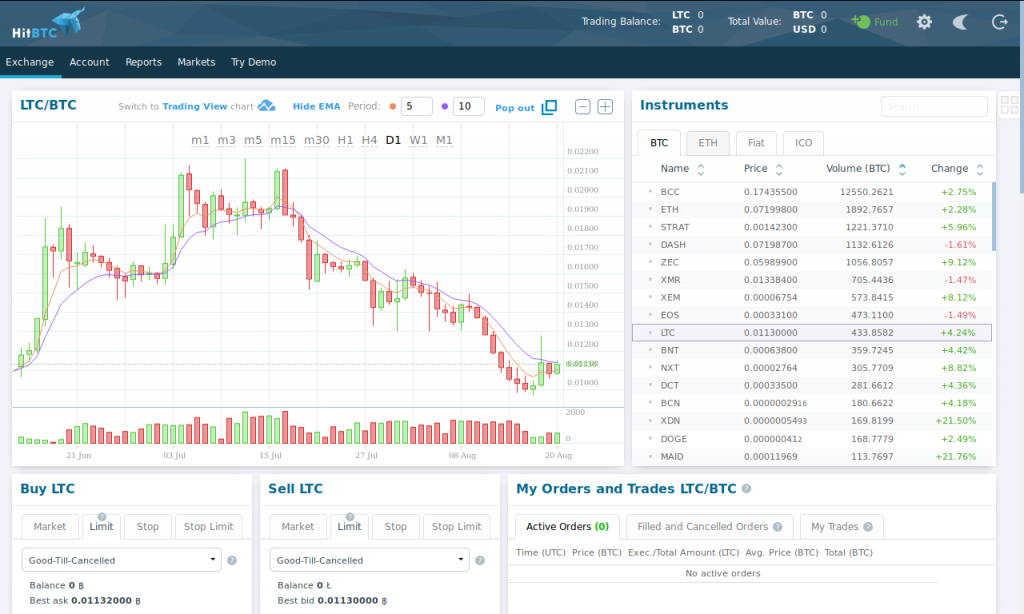The height and width of the screenshot is (614, 1024).
Task: Switch to Buy Stop tab
Action: coord(148,526)
